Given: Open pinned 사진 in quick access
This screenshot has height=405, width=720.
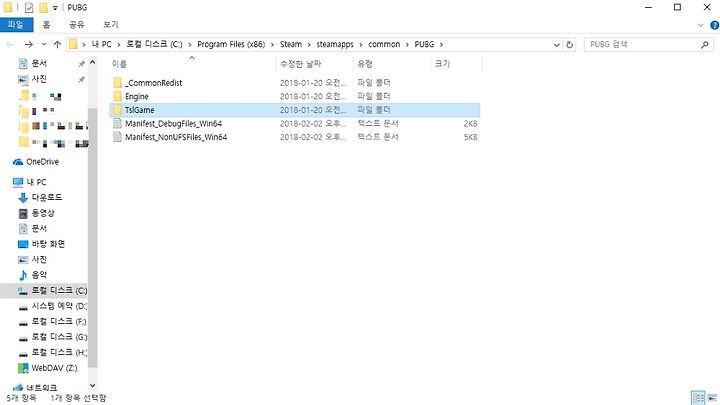Looking at the screenshot, I should pyautogui.click(x=39, y=79).
